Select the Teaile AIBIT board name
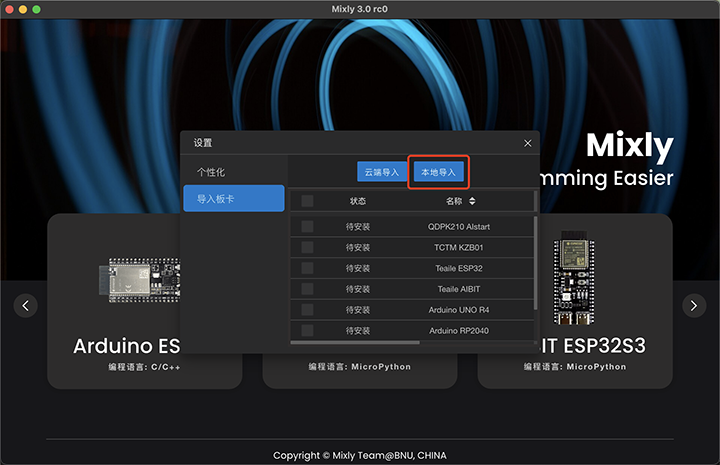 tap(459, 289)
